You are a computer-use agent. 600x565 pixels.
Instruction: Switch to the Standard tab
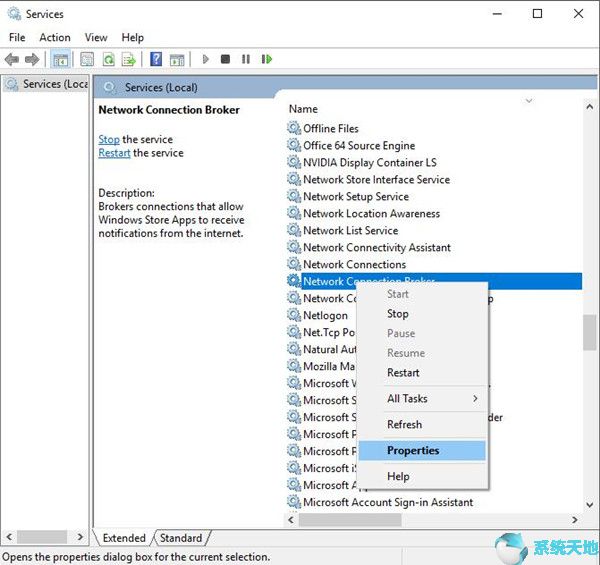tap(181, 538)
